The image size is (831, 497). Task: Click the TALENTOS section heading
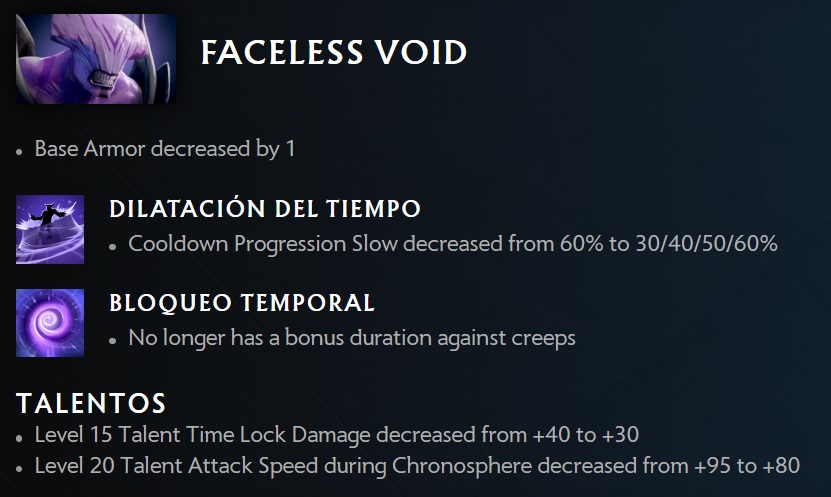point(90,403)
